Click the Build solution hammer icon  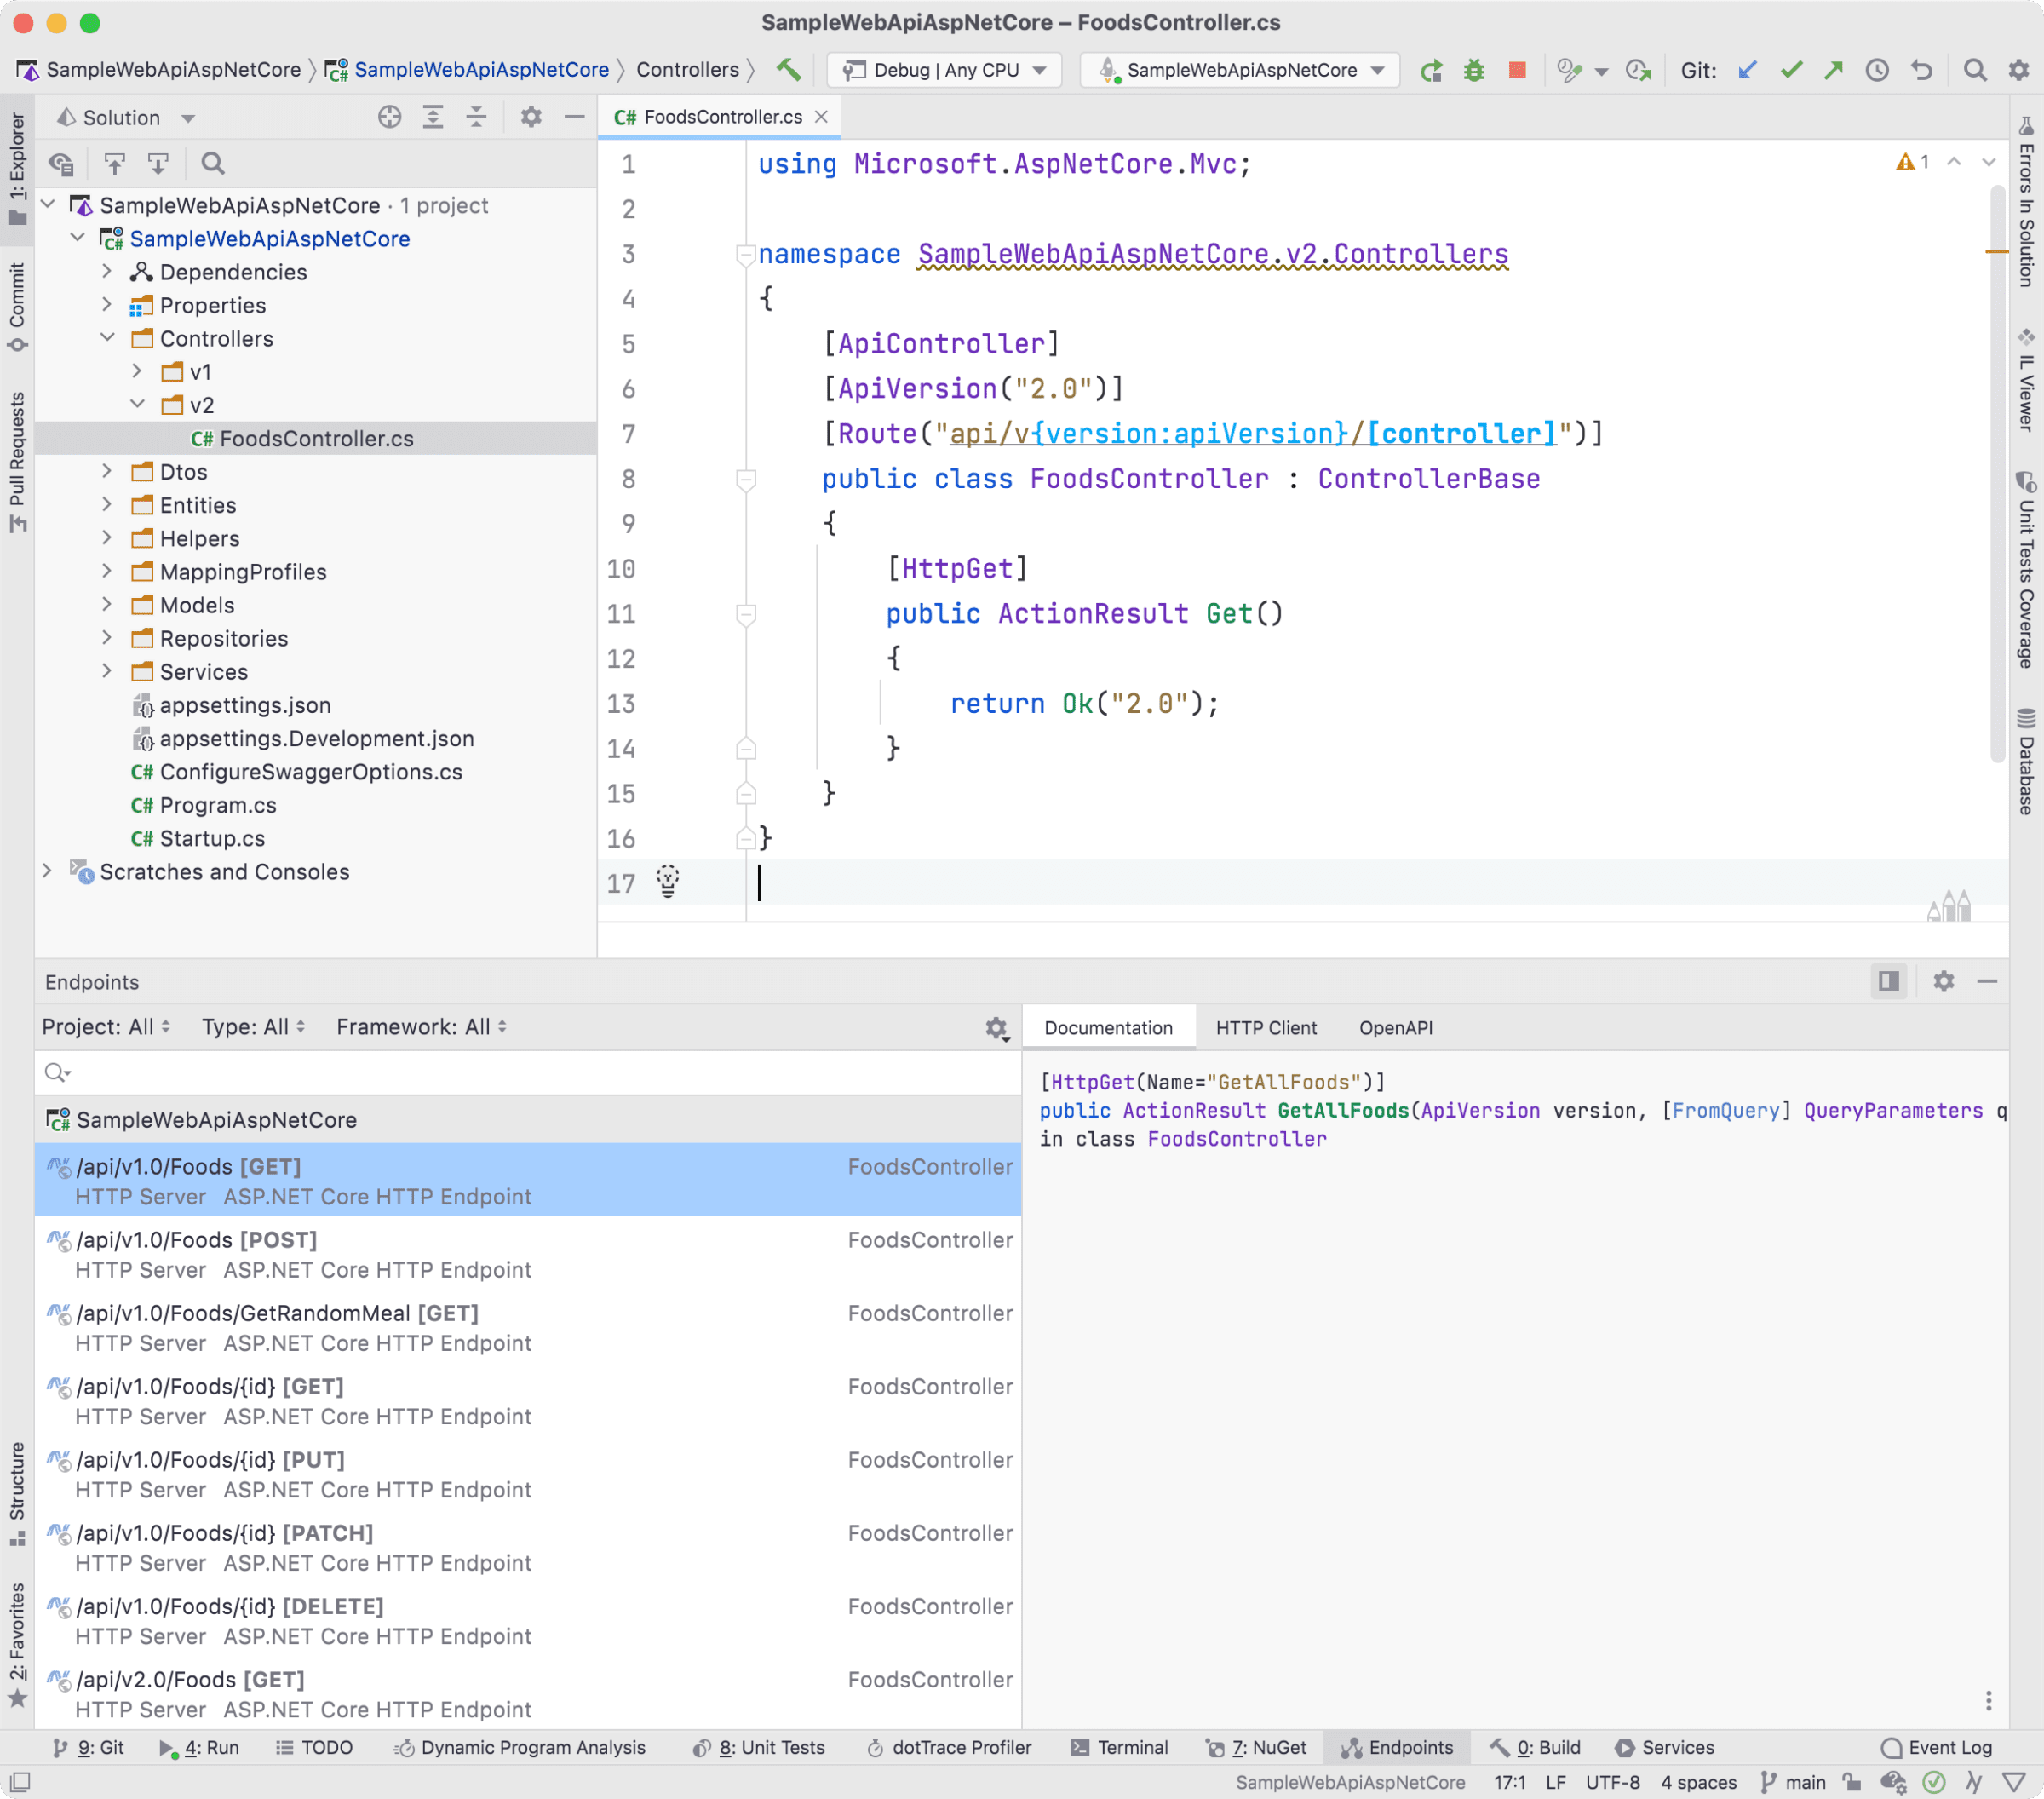tap(789, 69)
